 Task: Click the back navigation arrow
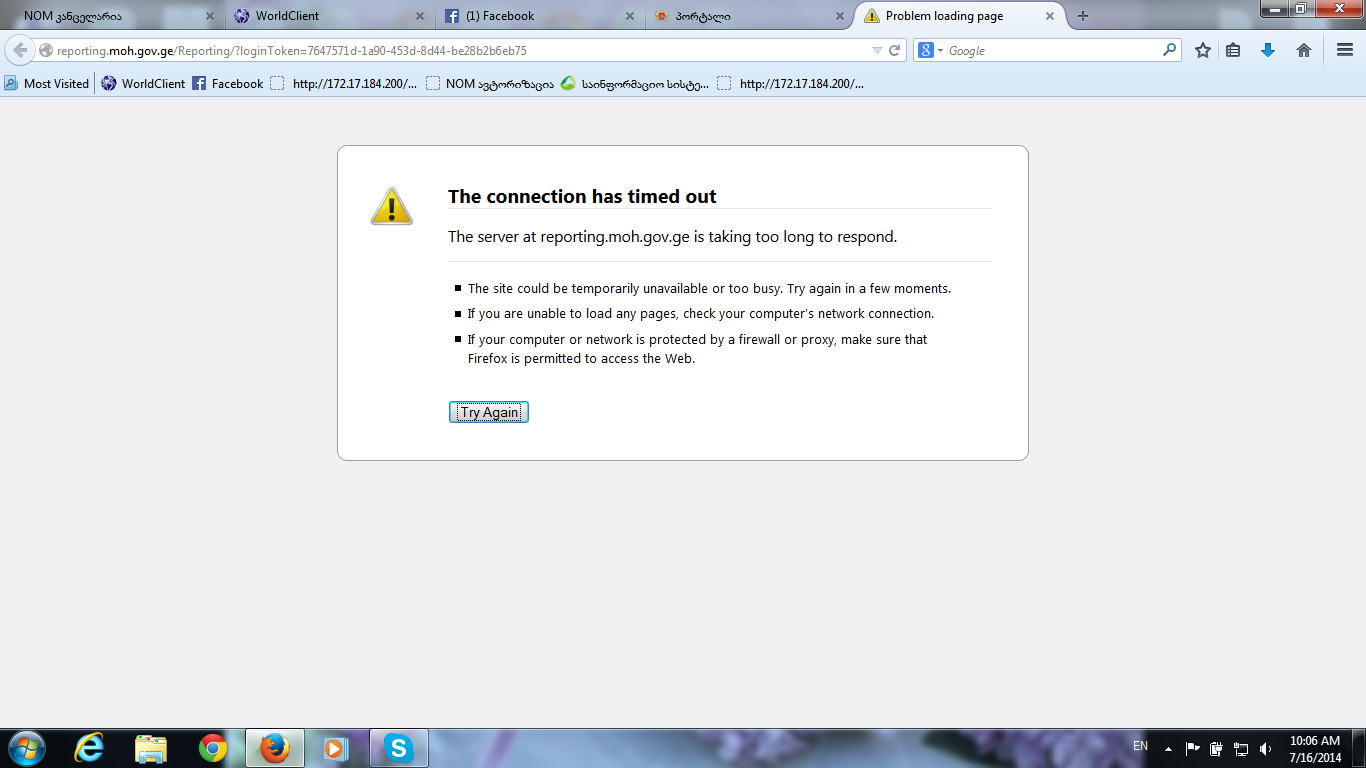(20, 50)
